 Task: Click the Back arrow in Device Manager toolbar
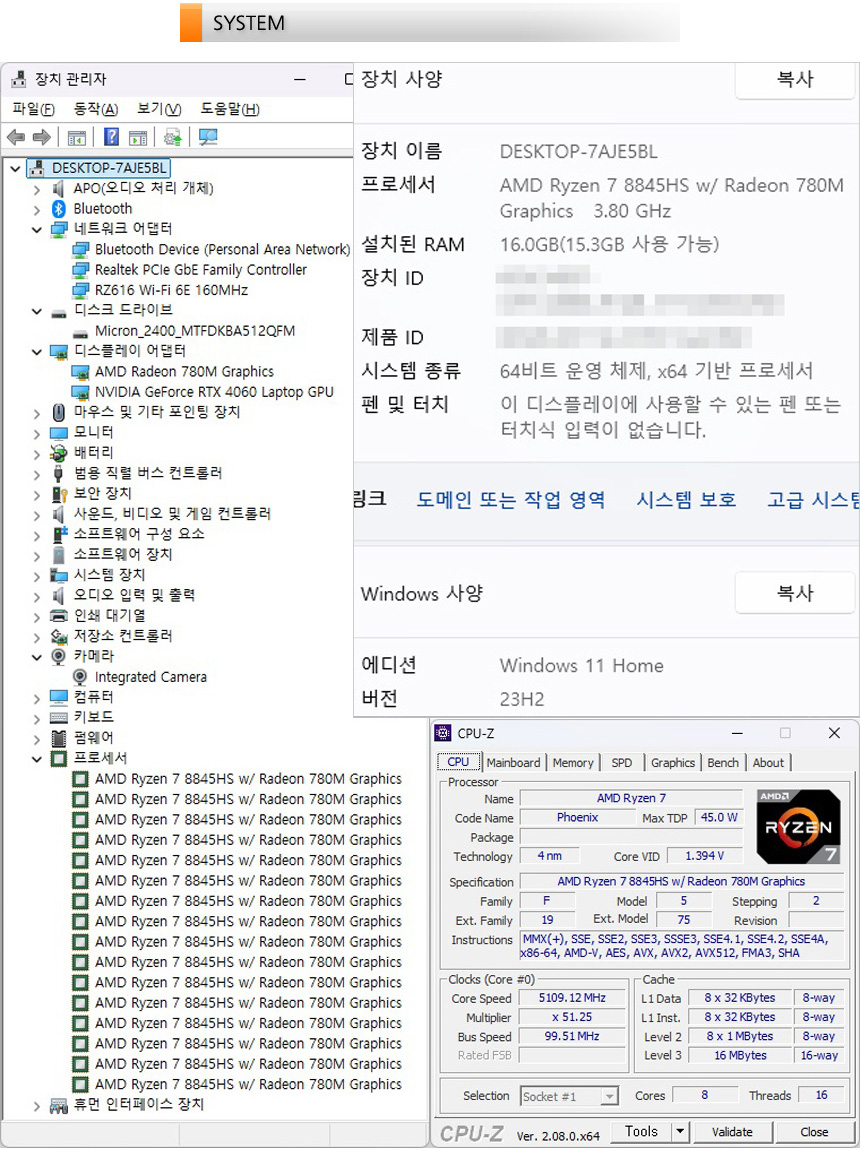(x=15, y=137)
